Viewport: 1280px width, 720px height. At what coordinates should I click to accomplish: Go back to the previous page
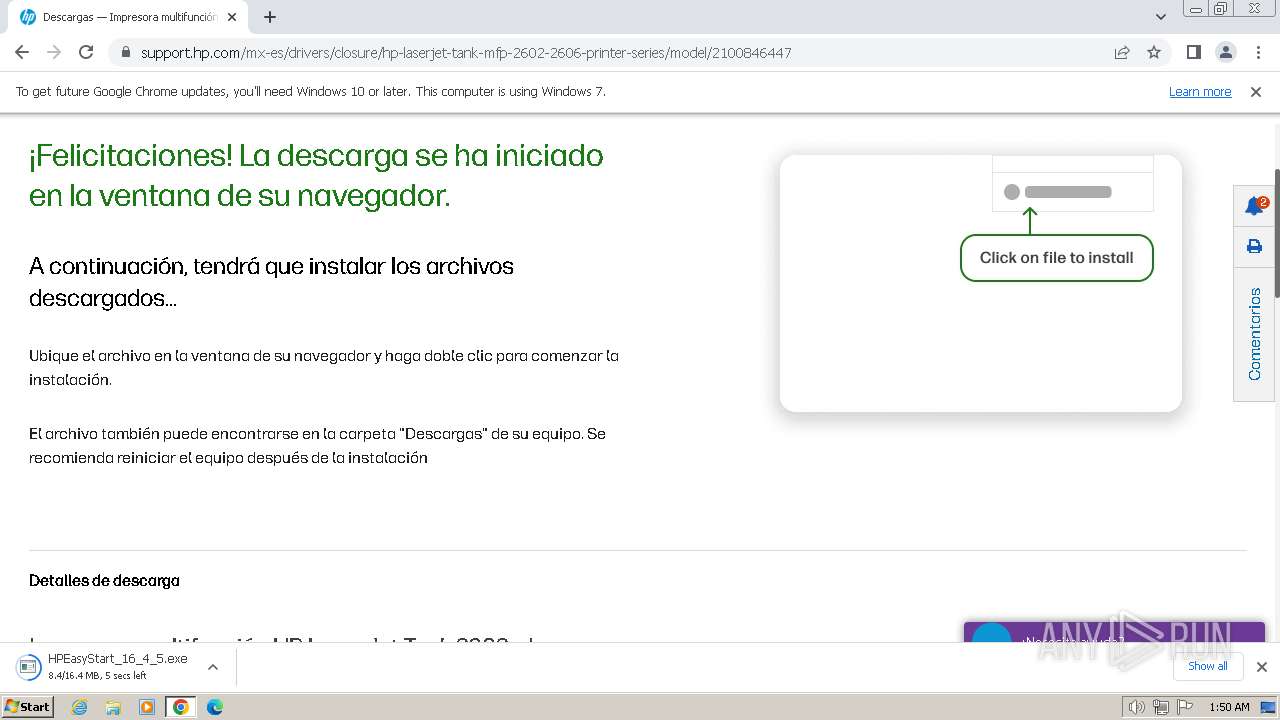tap(22, 52)
